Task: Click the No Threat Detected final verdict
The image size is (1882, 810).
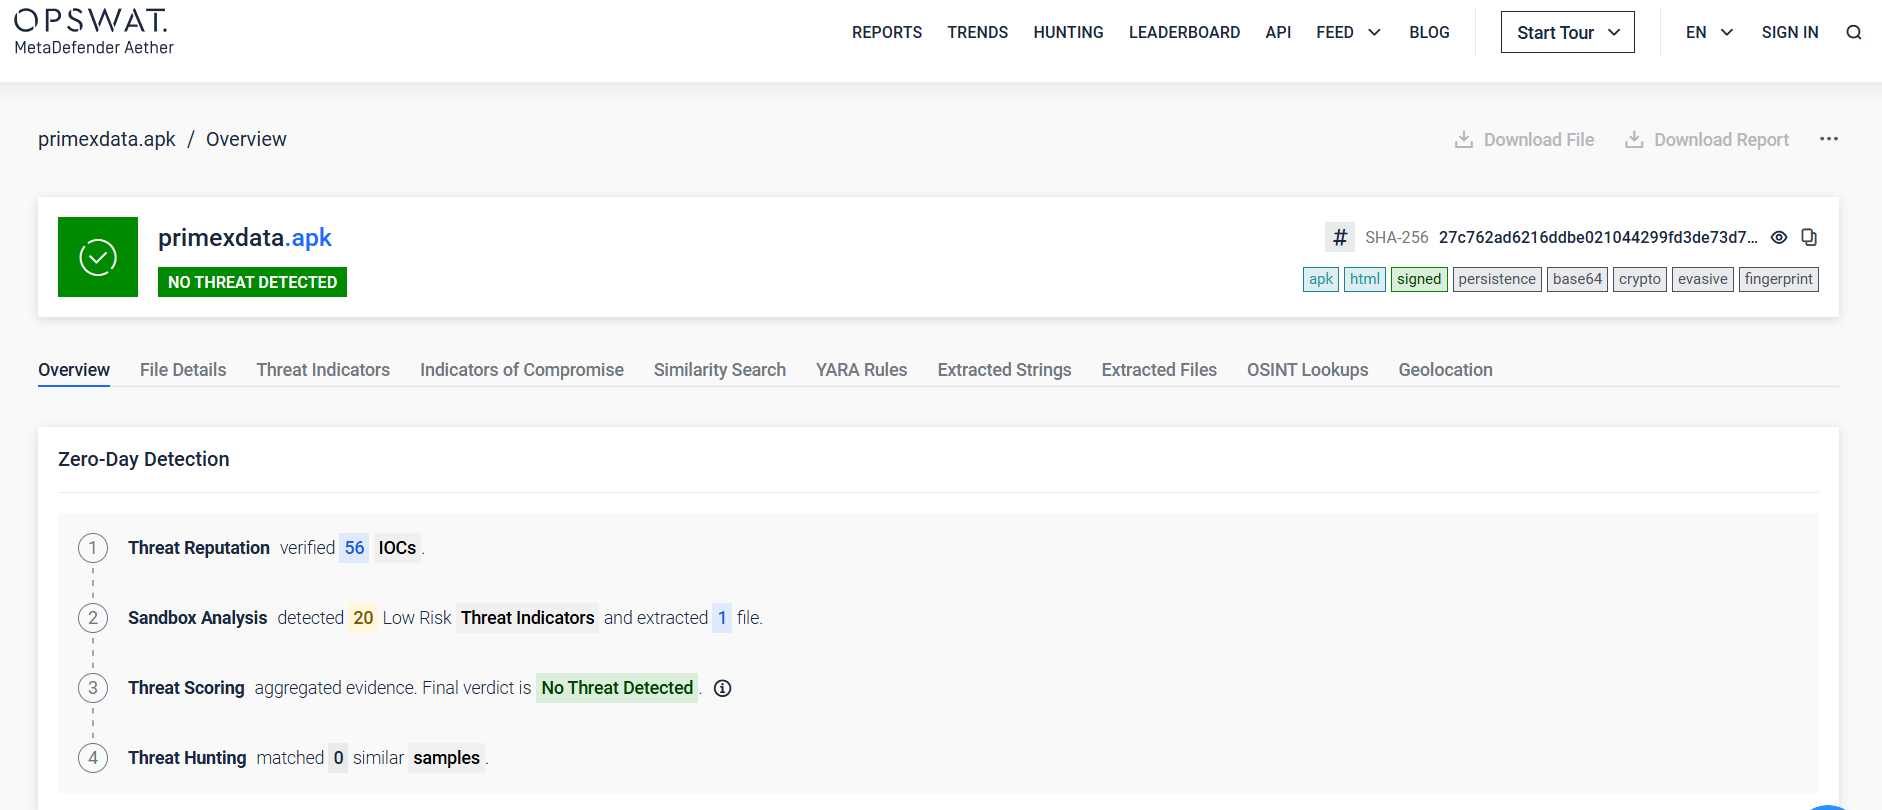Action: (617, 688)
